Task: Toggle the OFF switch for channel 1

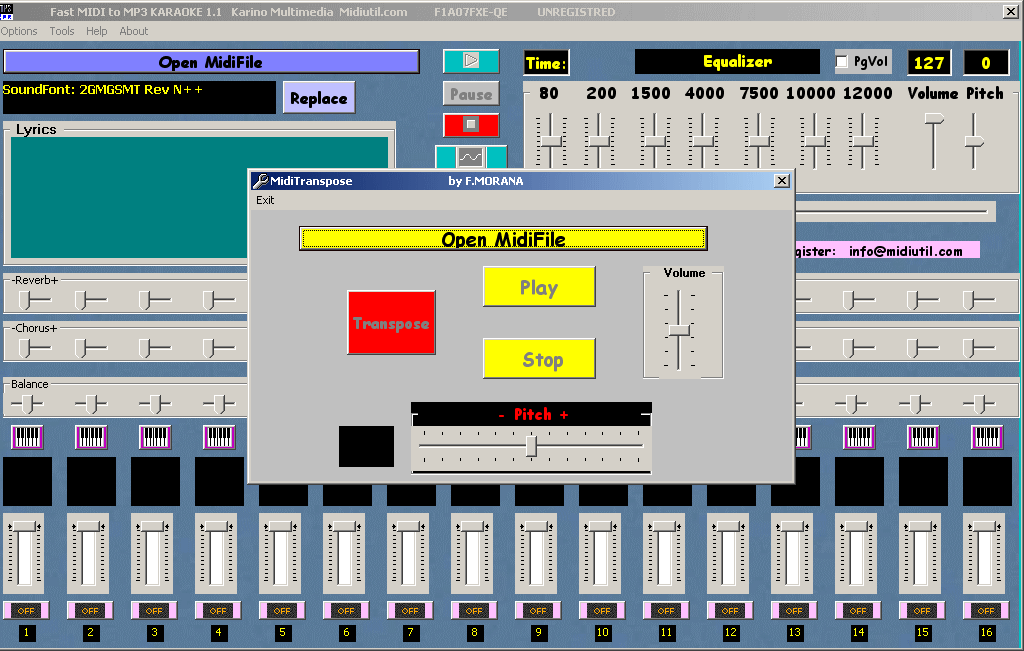Action: coord(27,610)
